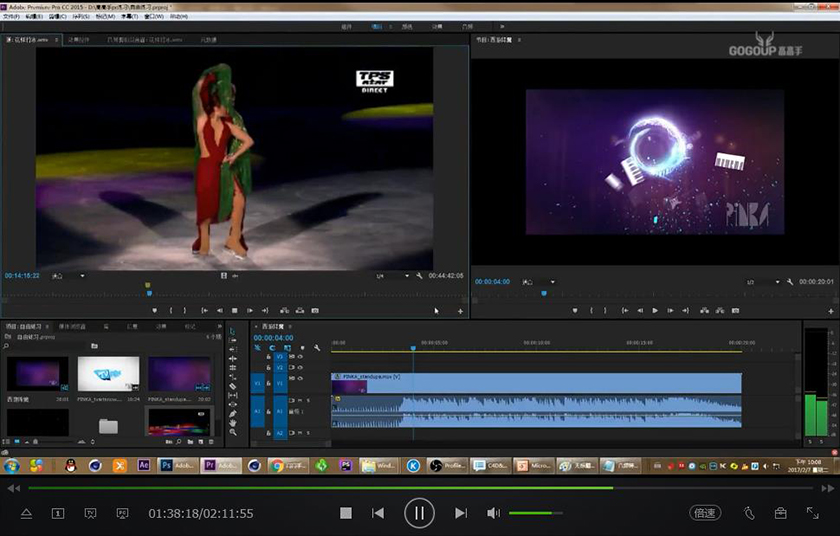Viewport: 840px width, 536px height.
Task: Select the PINKA_standups.mov clip on V1
Action: click(550, 382)
